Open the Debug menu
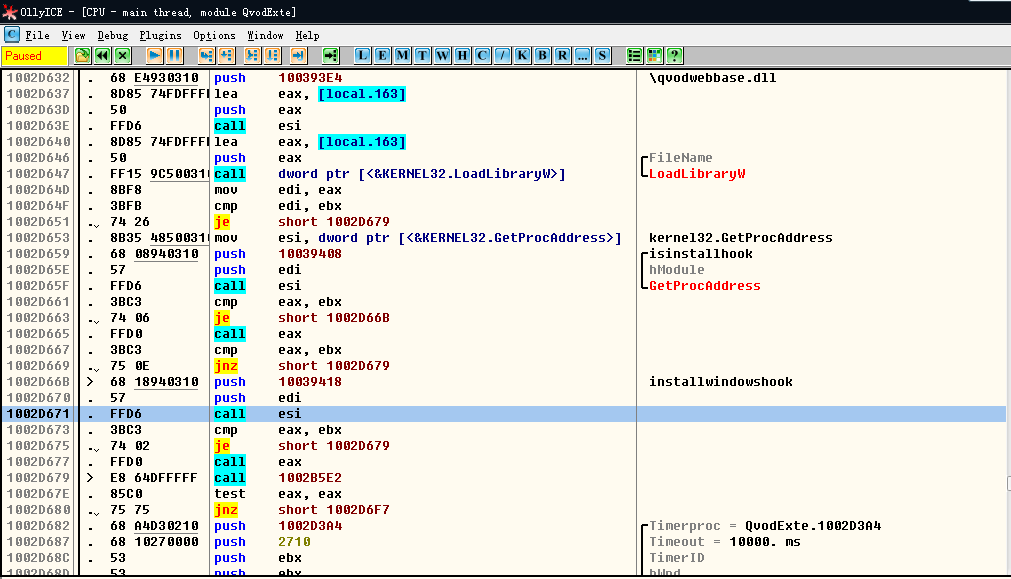This screenshot has height=579, width=1011. (x=112, y=35)
